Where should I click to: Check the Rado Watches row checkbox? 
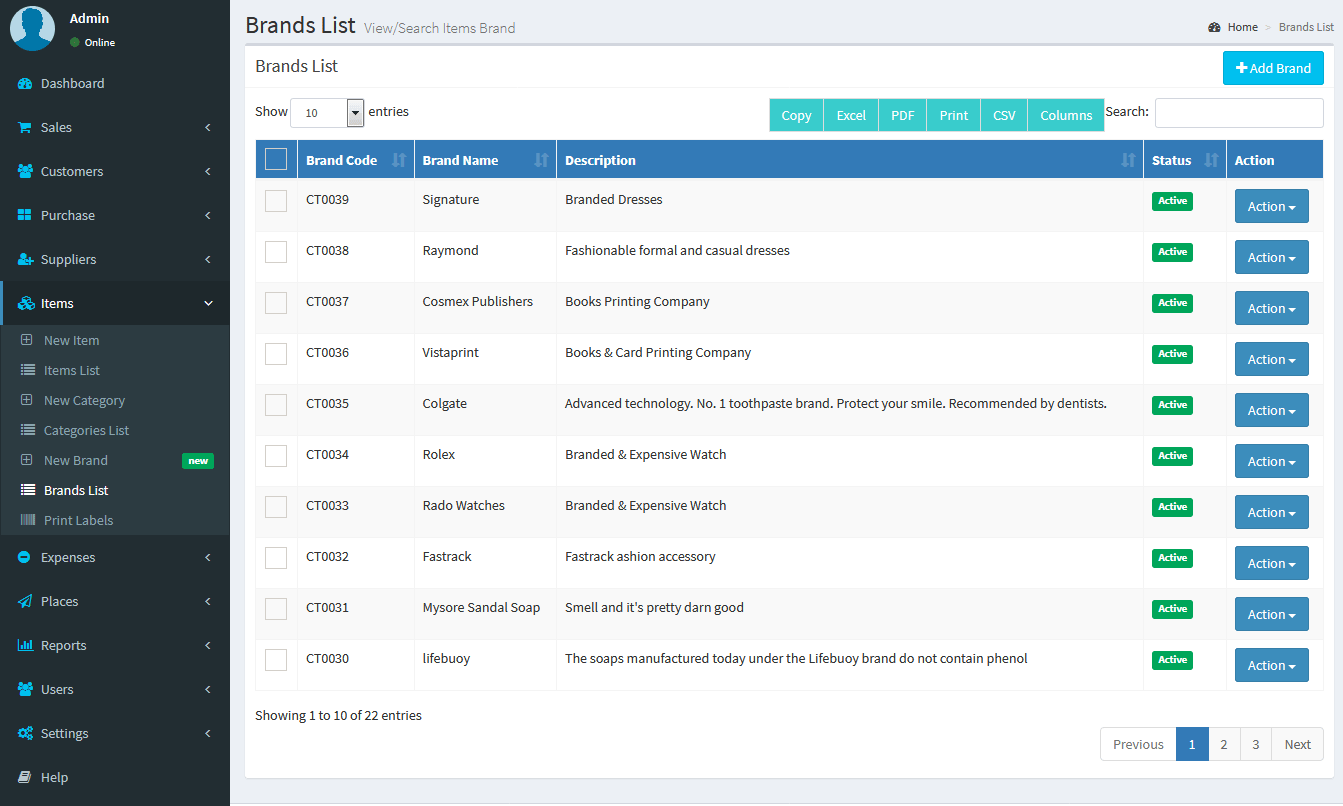point(276,507)
